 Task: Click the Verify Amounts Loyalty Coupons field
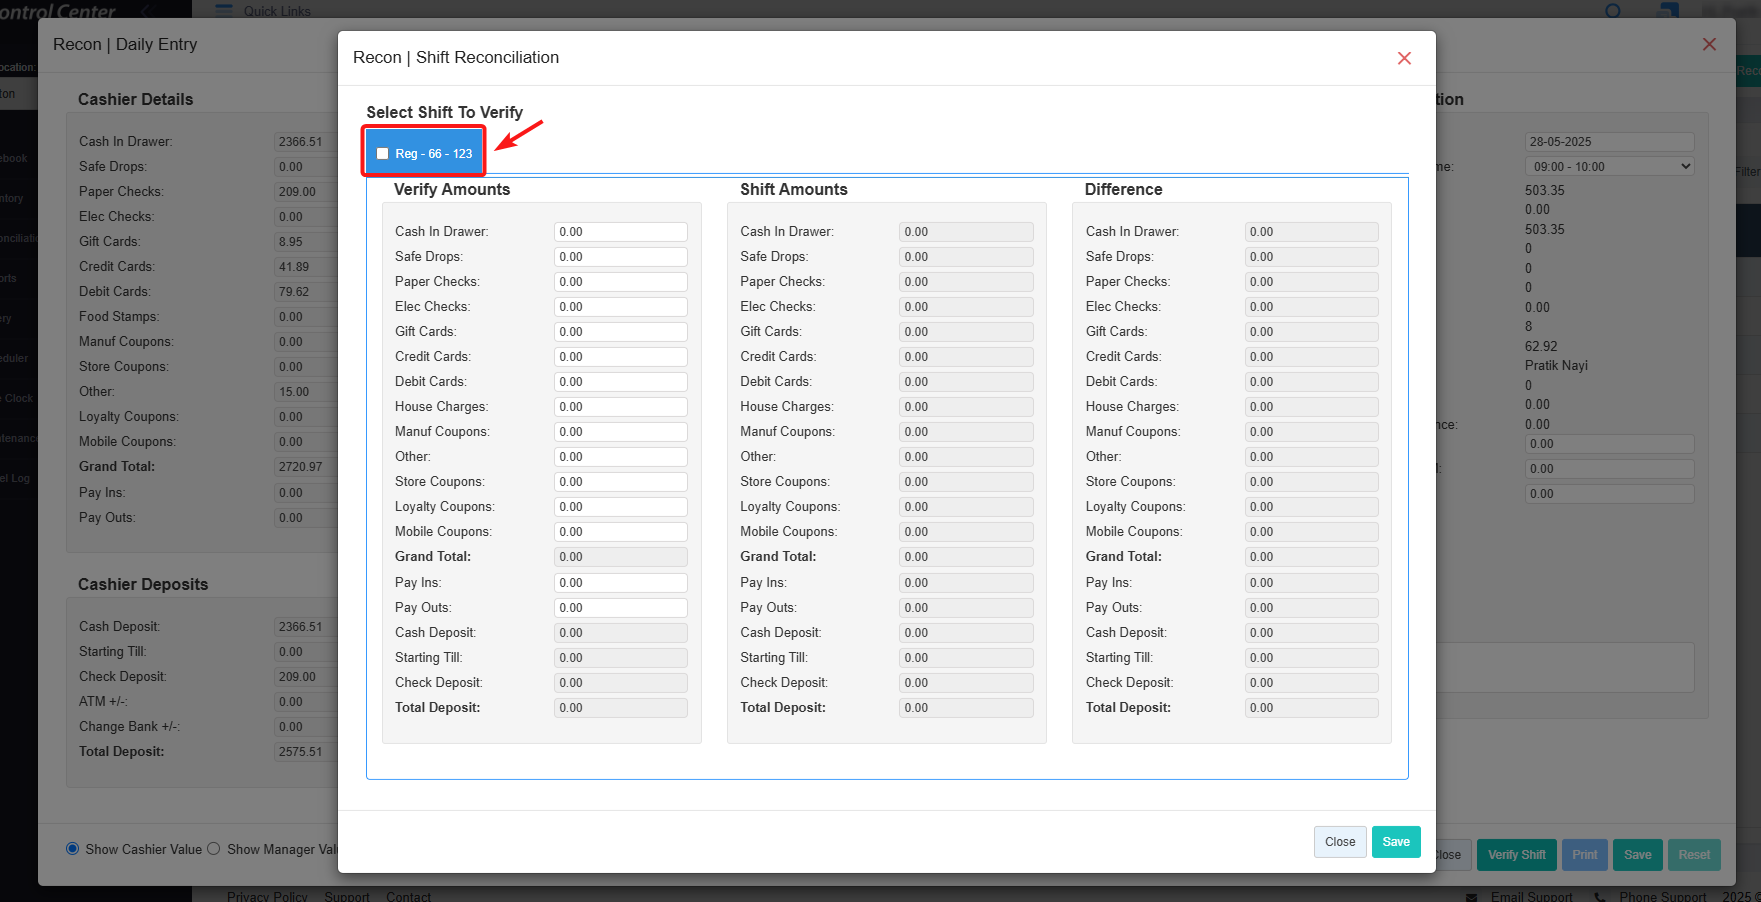click(x=621, y=507)
